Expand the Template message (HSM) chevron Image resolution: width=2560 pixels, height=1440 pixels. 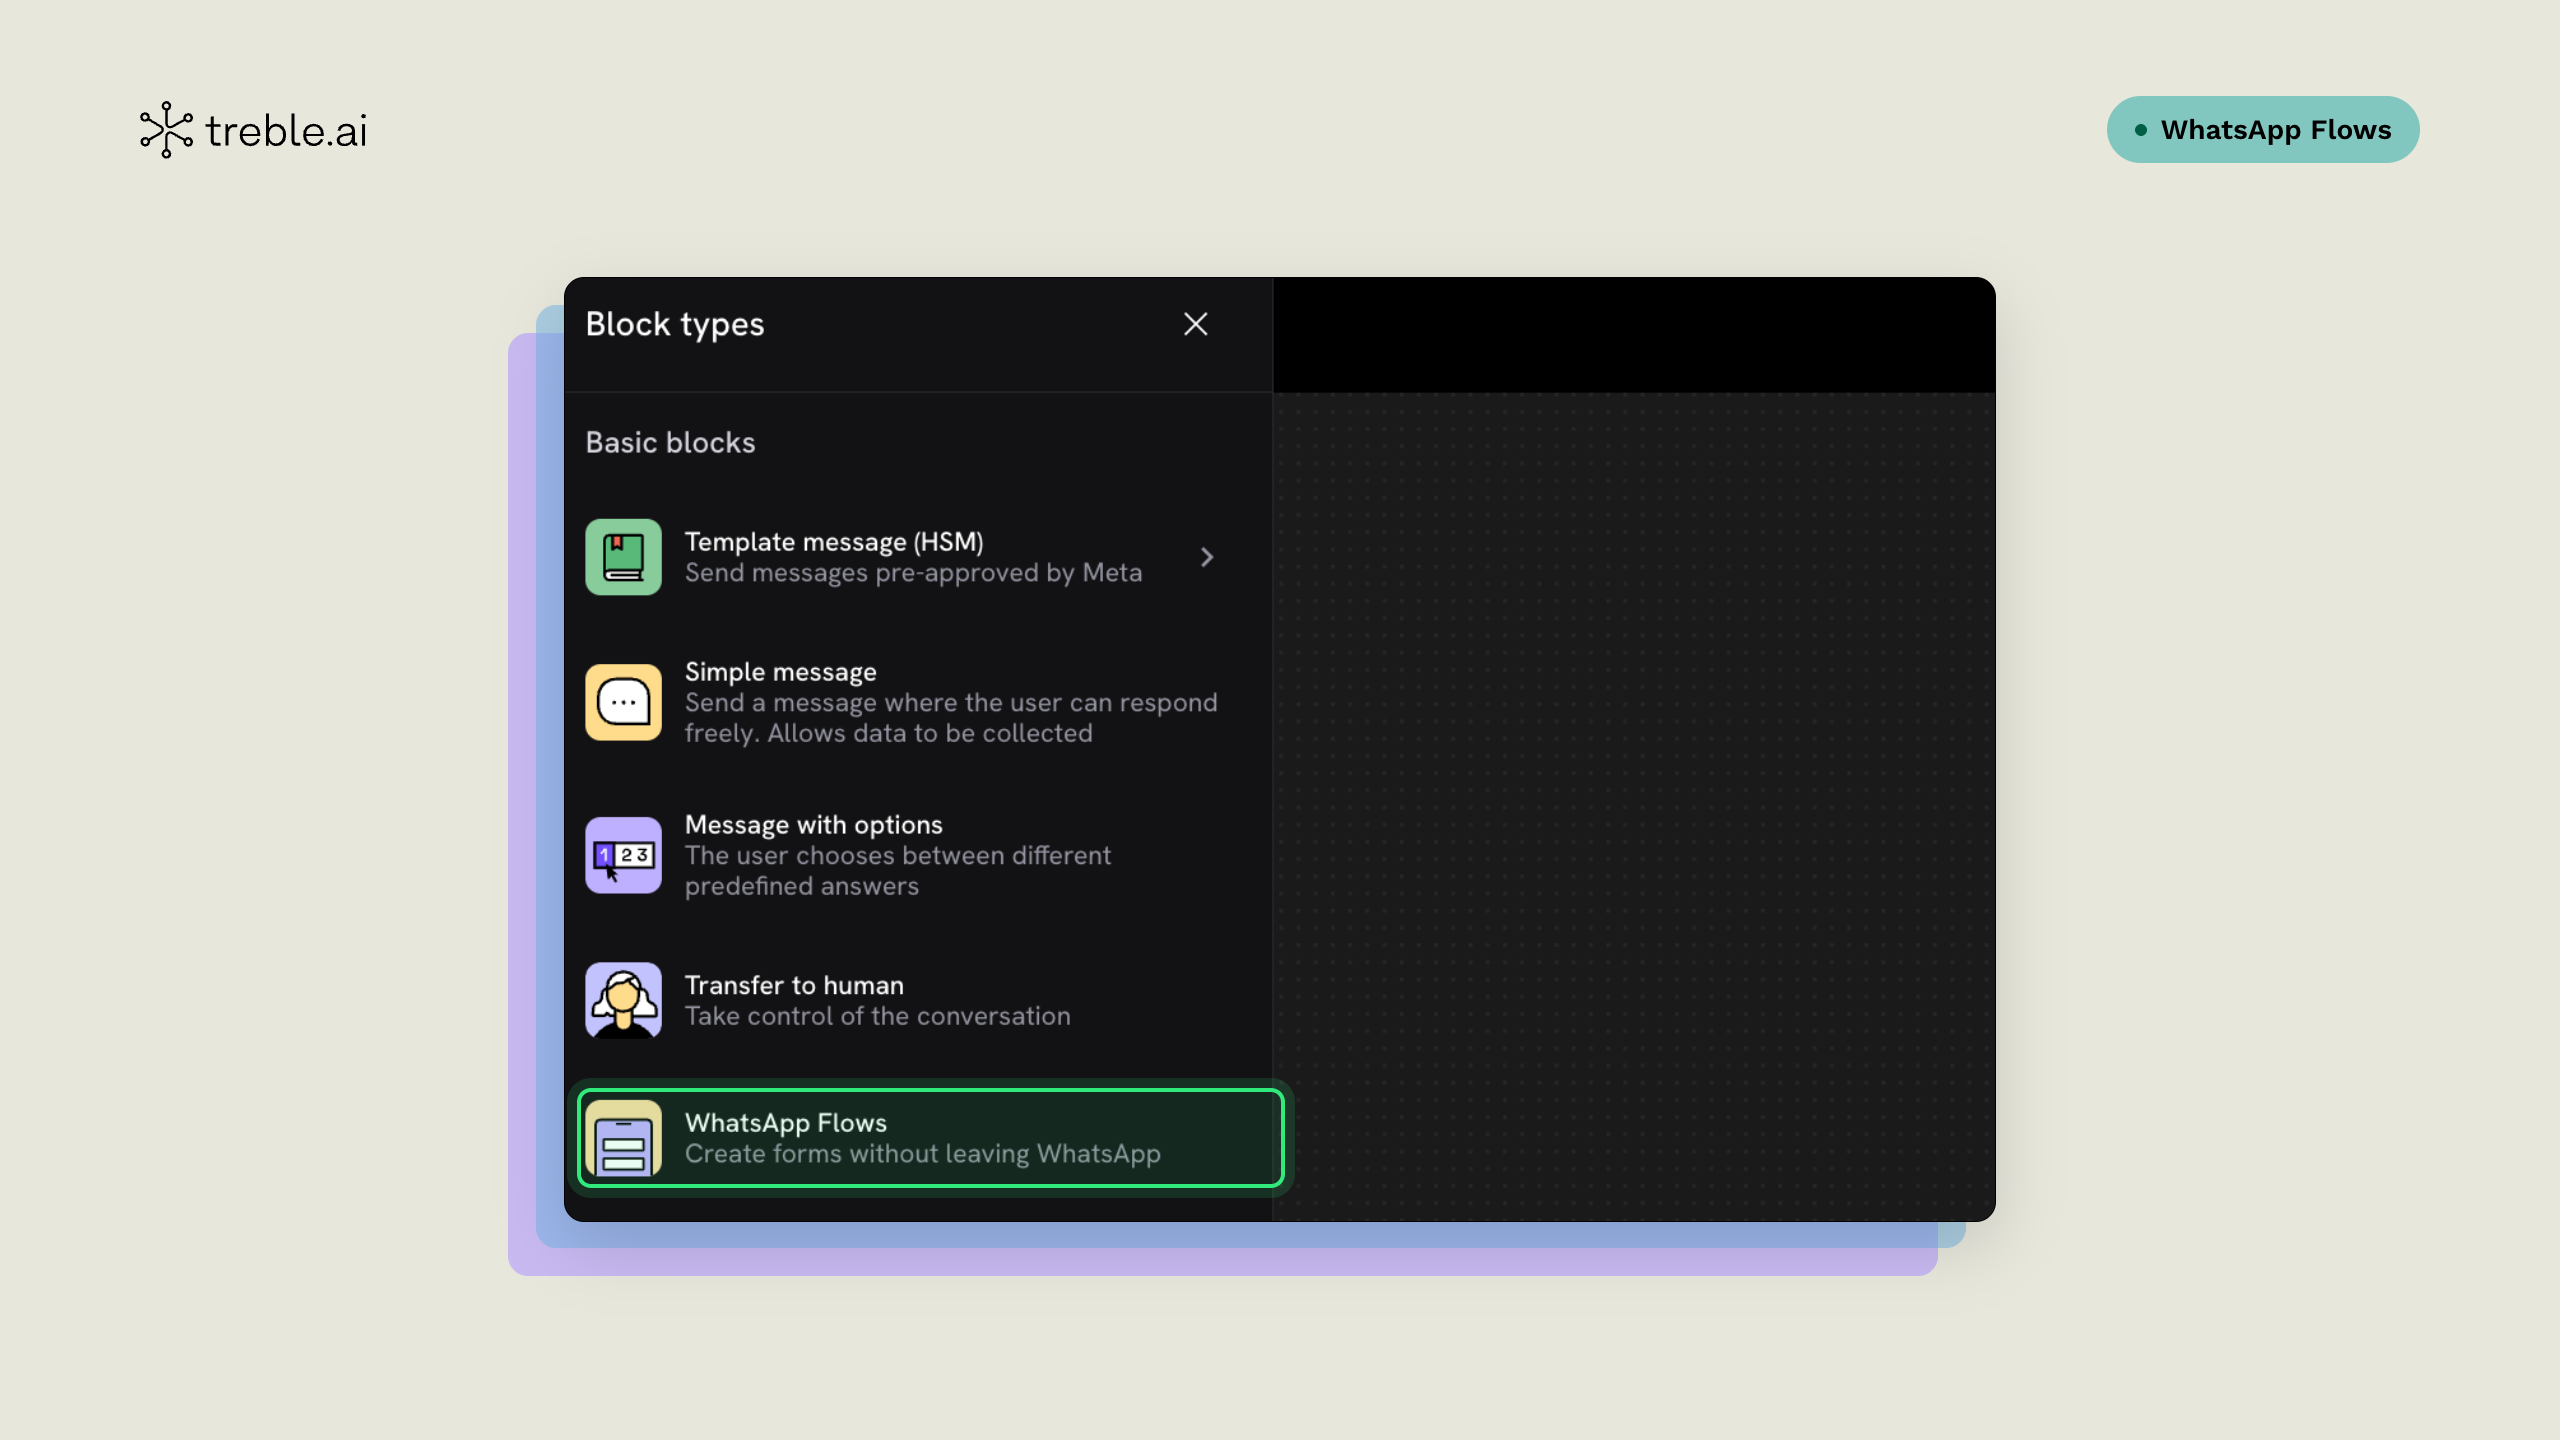pyautogui.click(x=1207, y=557)
